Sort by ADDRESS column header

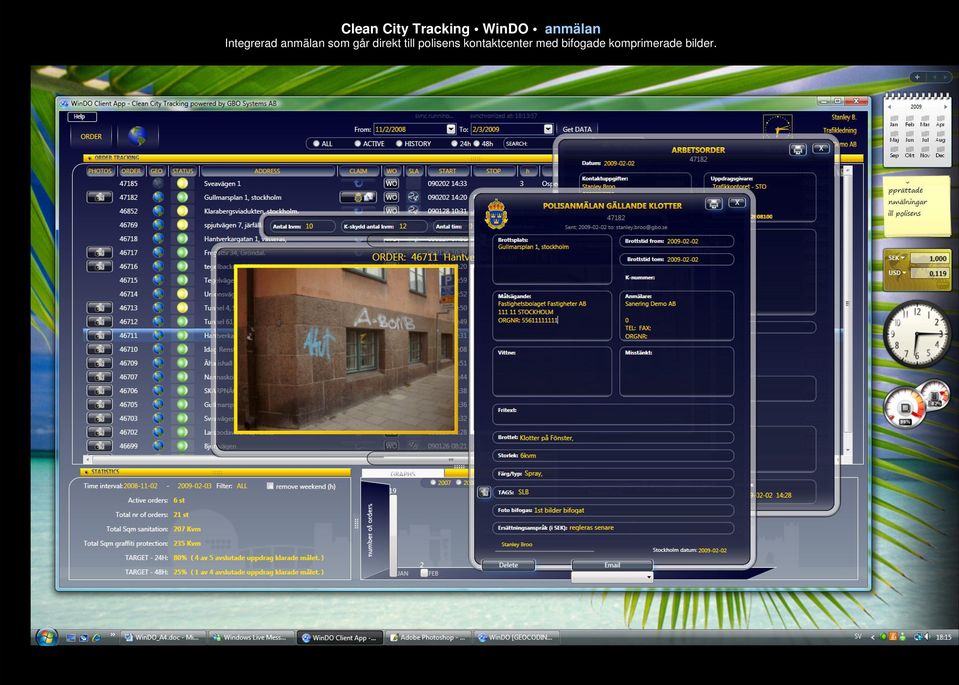267,171
